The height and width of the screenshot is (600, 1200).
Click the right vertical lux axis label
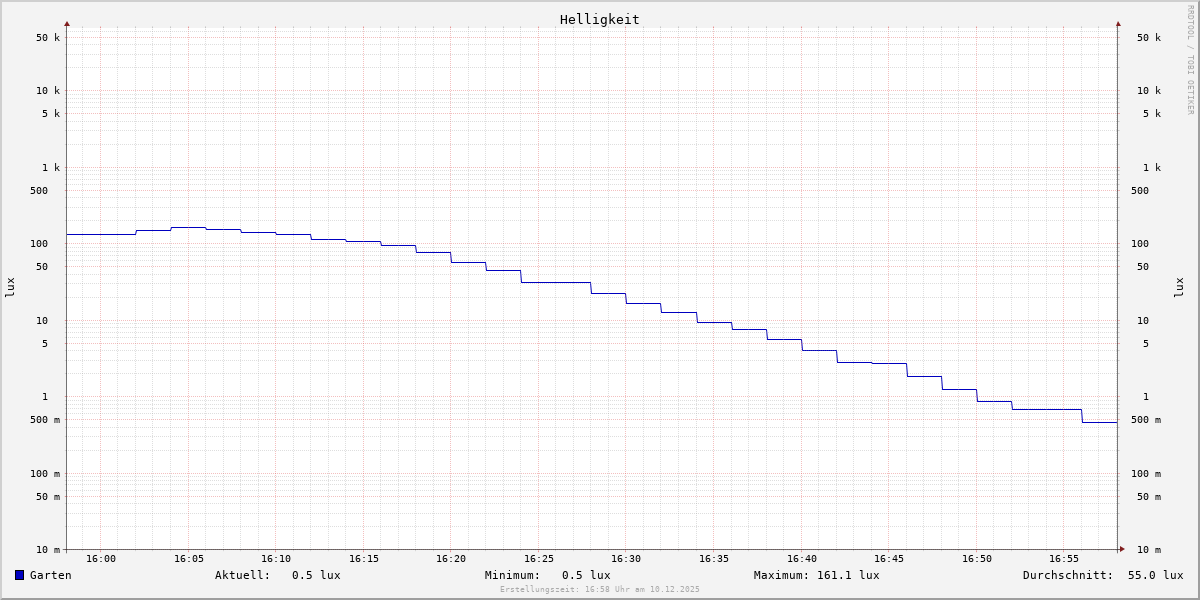[x=1179, y=287]
